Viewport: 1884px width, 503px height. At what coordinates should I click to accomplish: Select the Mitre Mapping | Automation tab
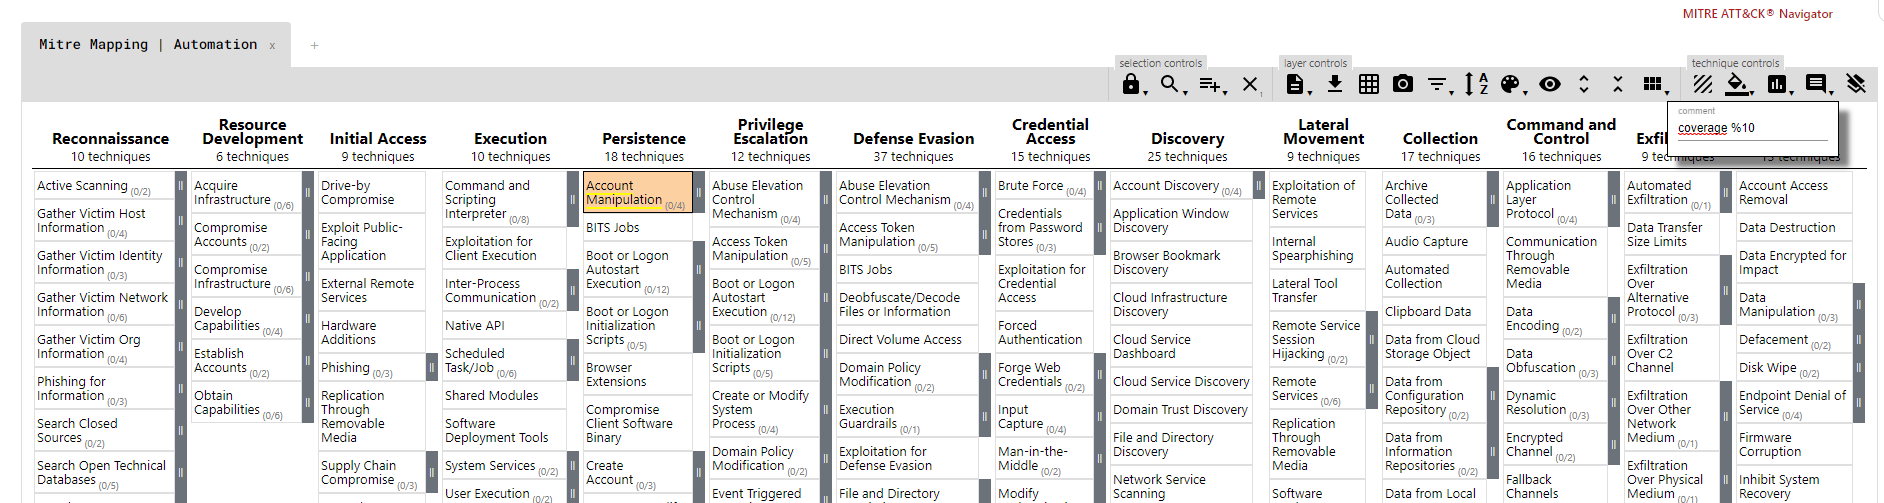pyautogui.click(x=148, y=45)
